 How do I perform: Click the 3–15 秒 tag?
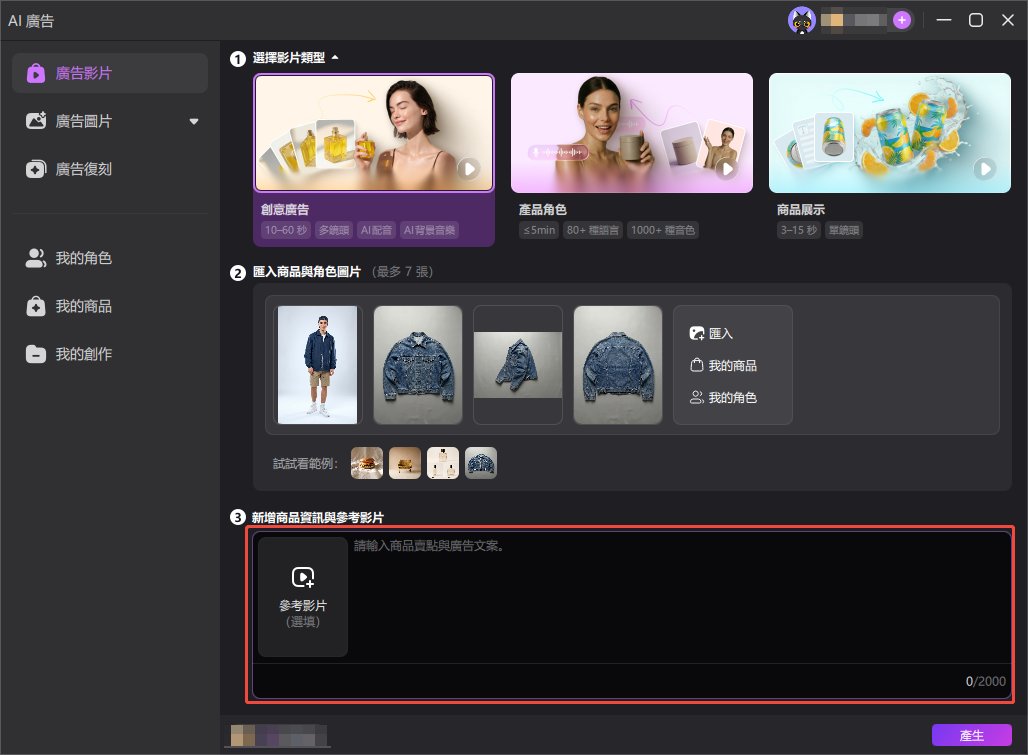799,230
